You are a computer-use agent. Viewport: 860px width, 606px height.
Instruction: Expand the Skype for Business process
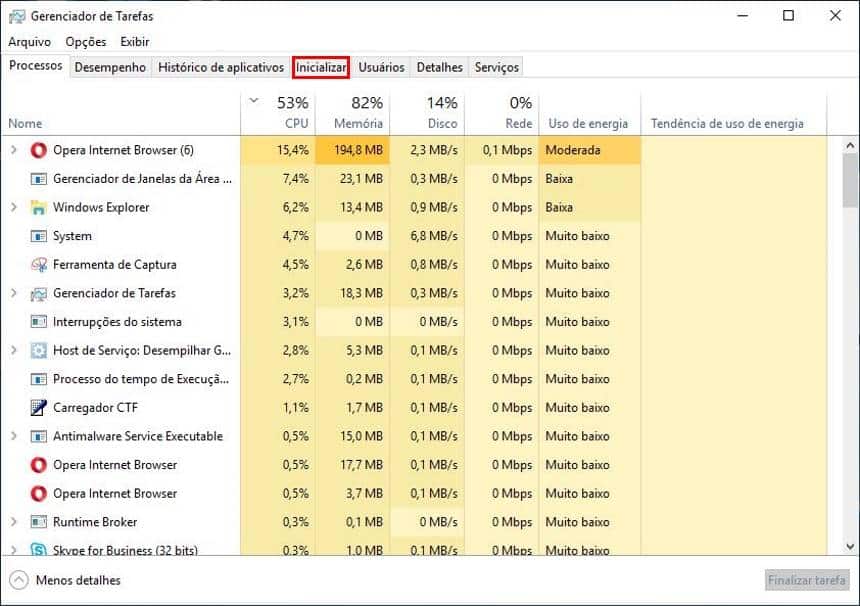(14, 550)
